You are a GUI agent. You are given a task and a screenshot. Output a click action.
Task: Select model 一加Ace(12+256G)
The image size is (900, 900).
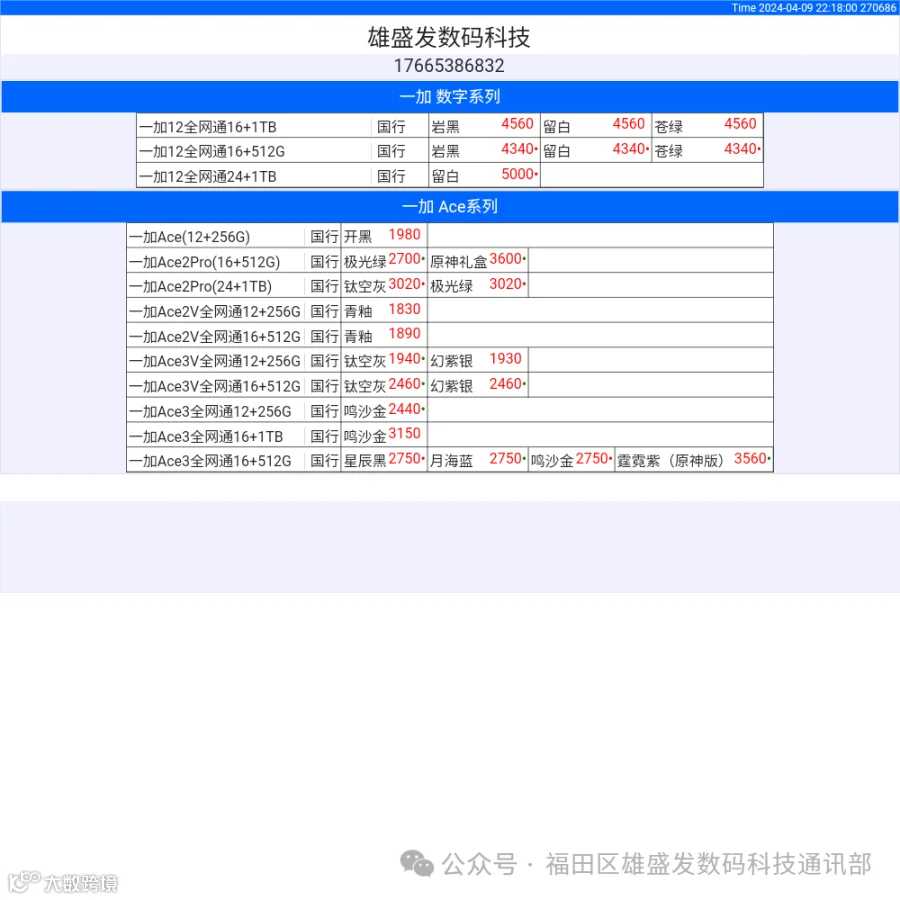(x=190, y=237)
